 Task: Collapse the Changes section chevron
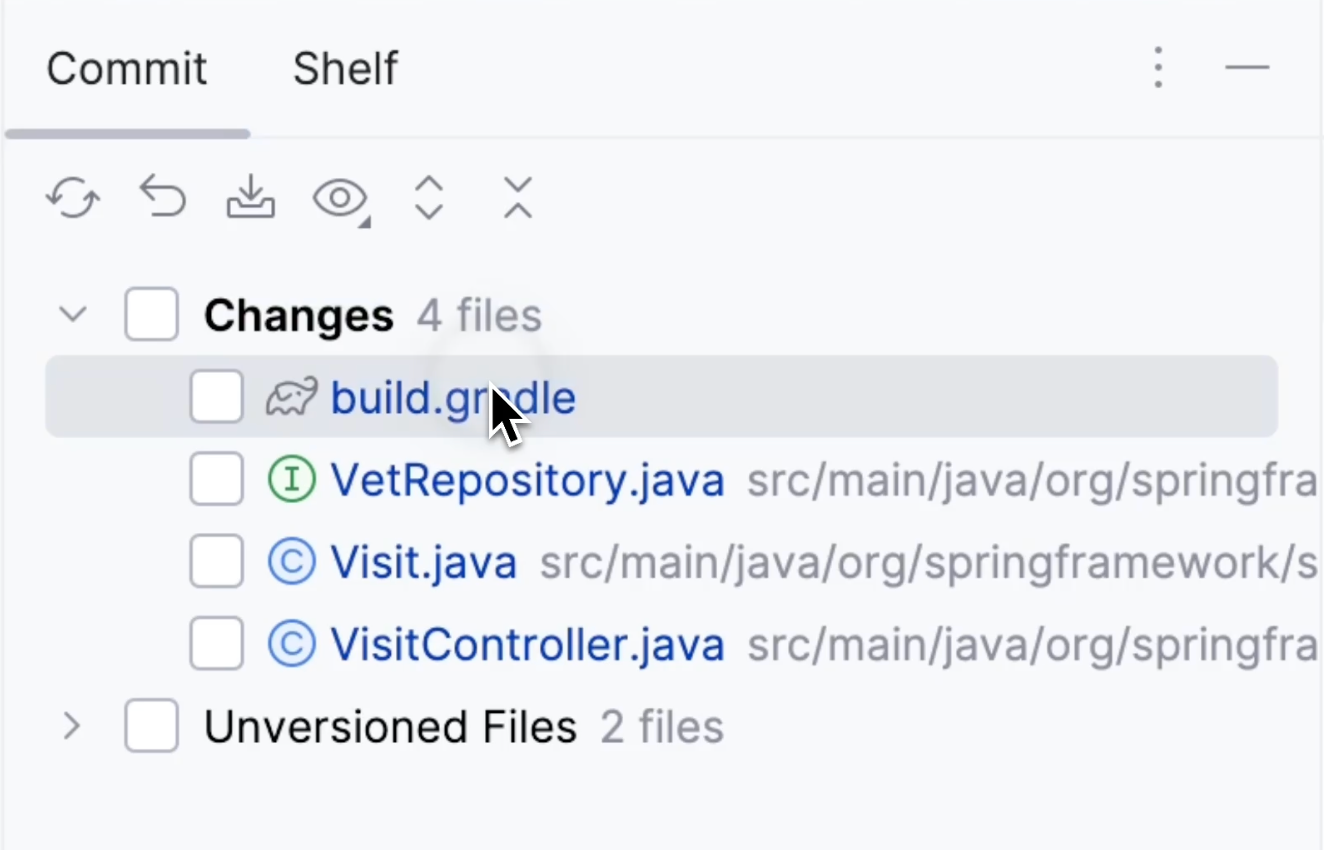click(x=71, y=313)
